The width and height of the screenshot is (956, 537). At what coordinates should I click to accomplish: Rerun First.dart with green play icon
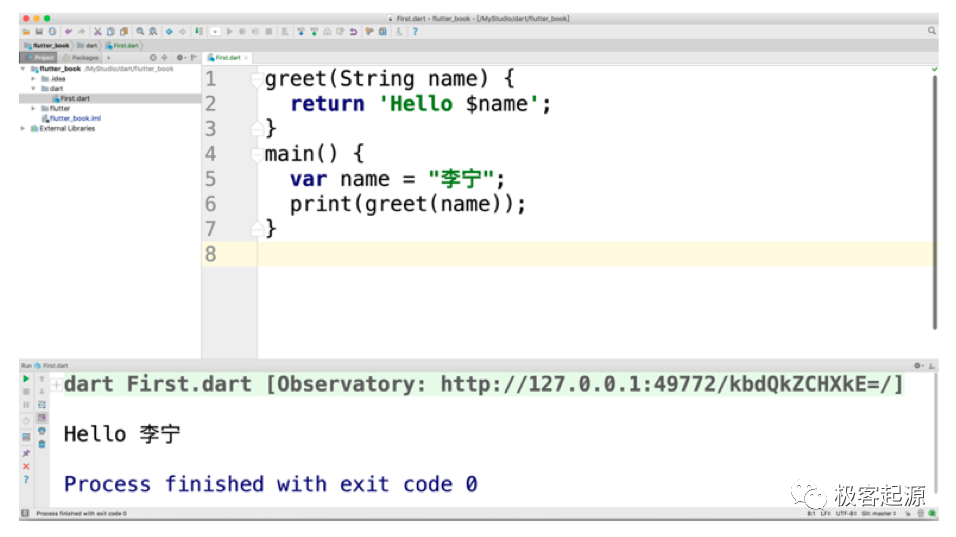coord(26,379)
